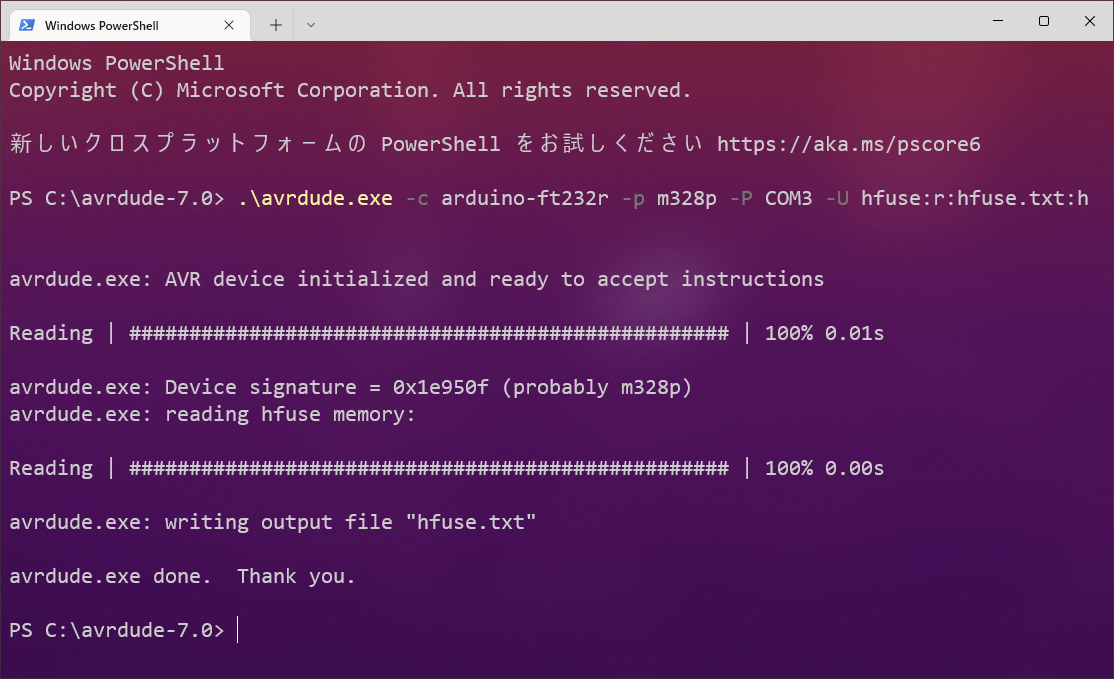Close the Windows PowerShell tab

click(x=228, y=24)
